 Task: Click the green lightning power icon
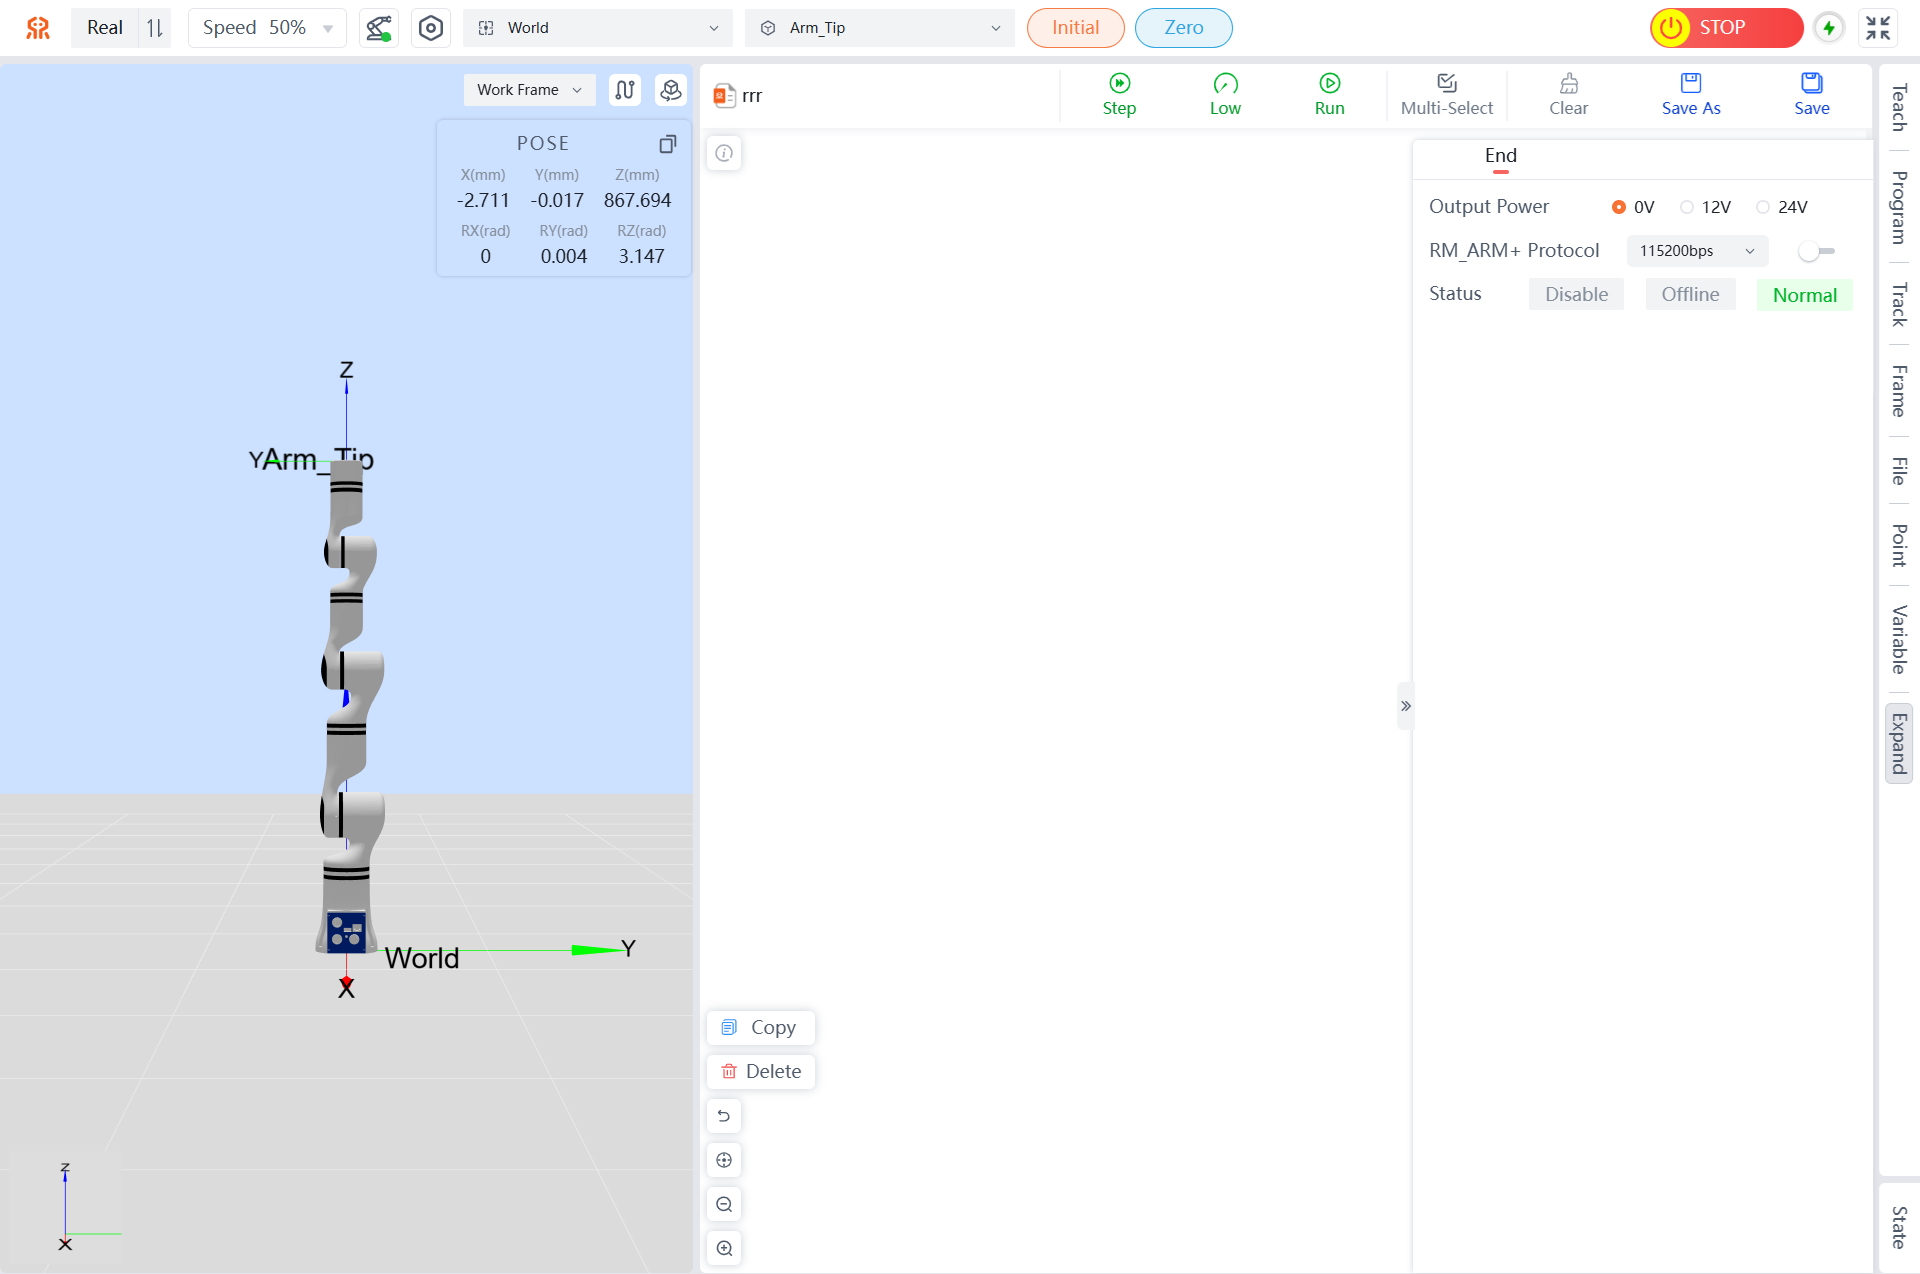pyautogui.click(x=1829, y=28)
